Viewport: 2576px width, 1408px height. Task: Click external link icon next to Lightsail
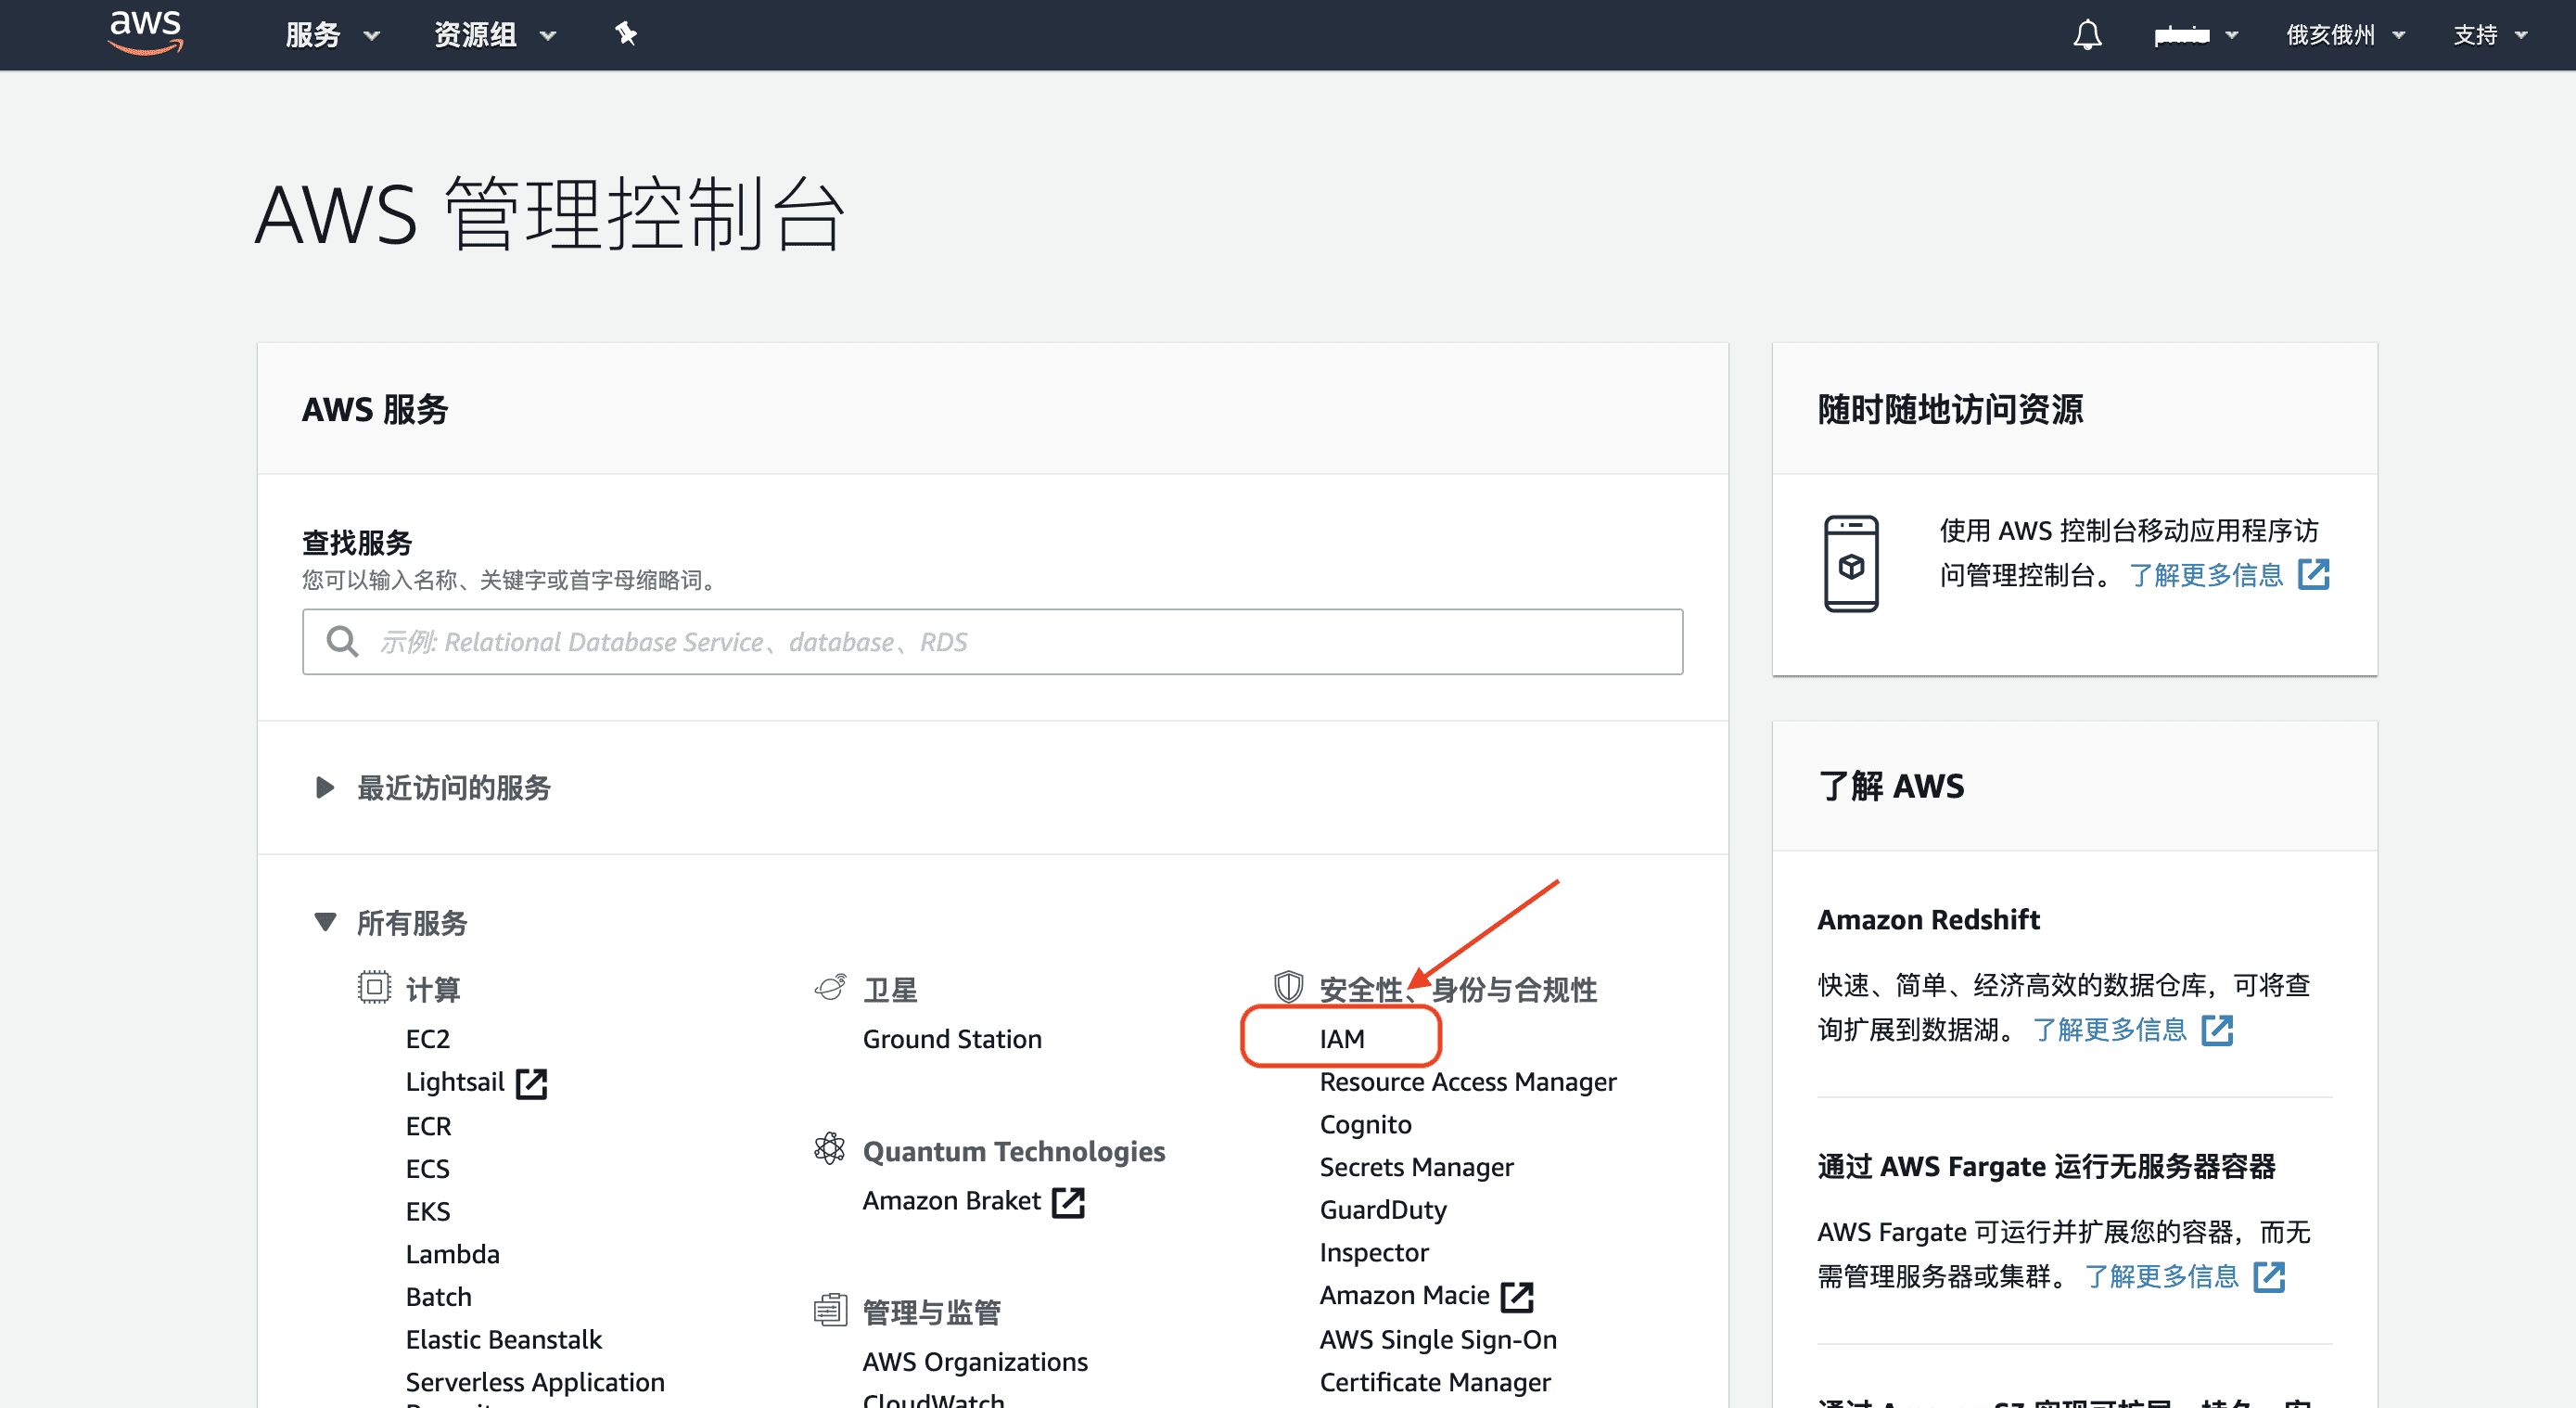click(x=531, y=1083)
